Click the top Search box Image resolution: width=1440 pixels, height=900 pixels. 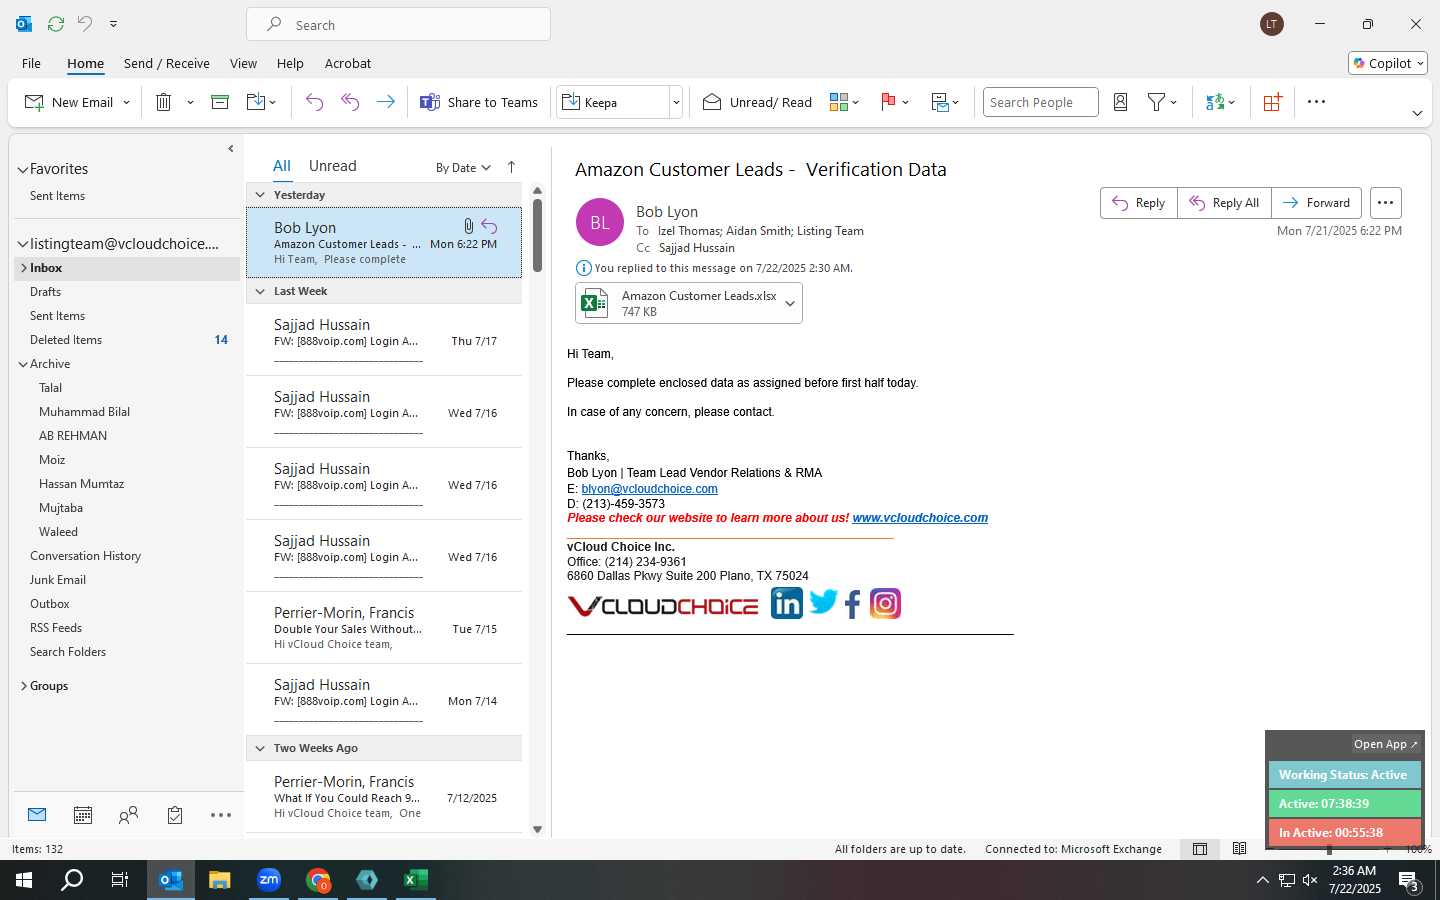(x=398, y=24)
